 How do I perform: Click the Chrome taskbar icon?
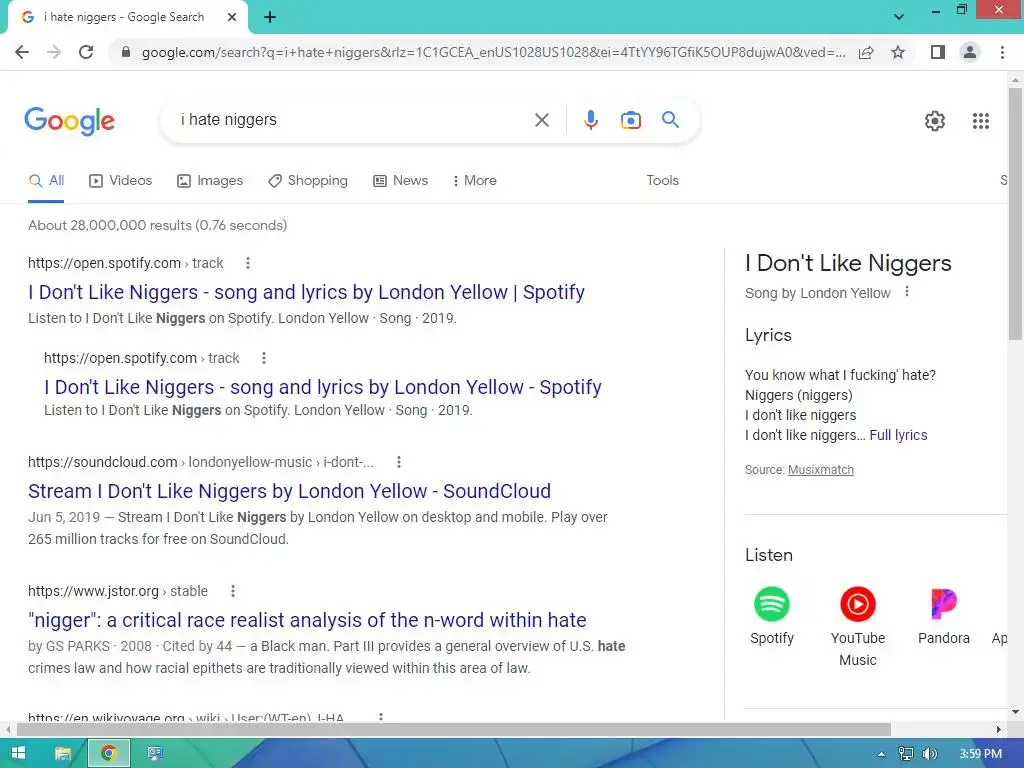point(108,753)
